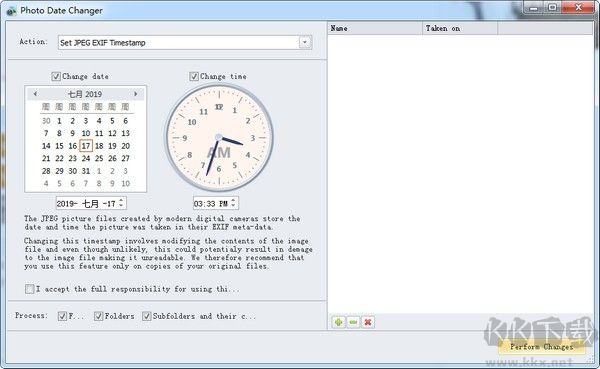The width and height of the screenshot is (600, 369).
Task: Click the green add files icon
Action: [x=338, y=322]
